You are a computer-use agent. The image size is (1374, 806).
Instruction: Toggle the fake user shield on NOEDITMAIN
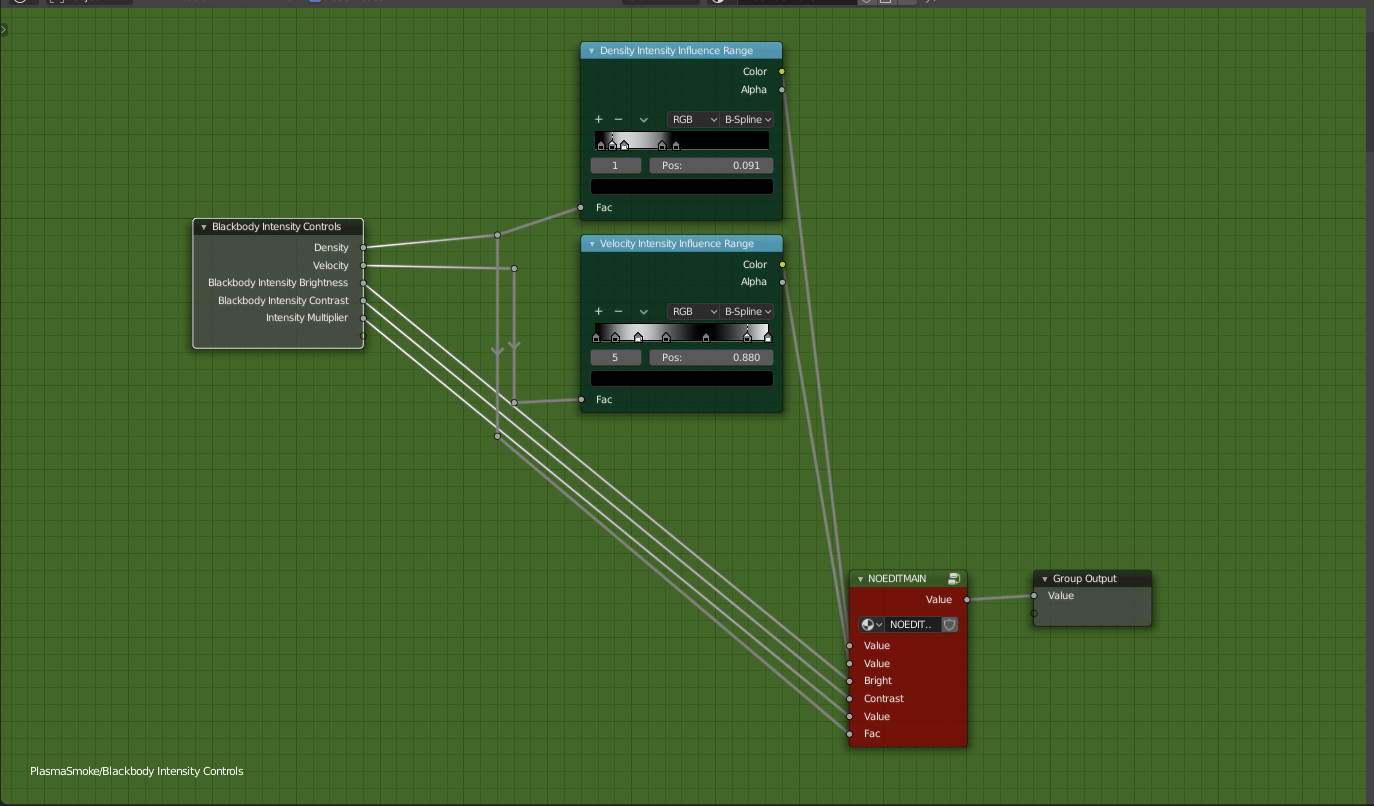[x=948, y=624]
